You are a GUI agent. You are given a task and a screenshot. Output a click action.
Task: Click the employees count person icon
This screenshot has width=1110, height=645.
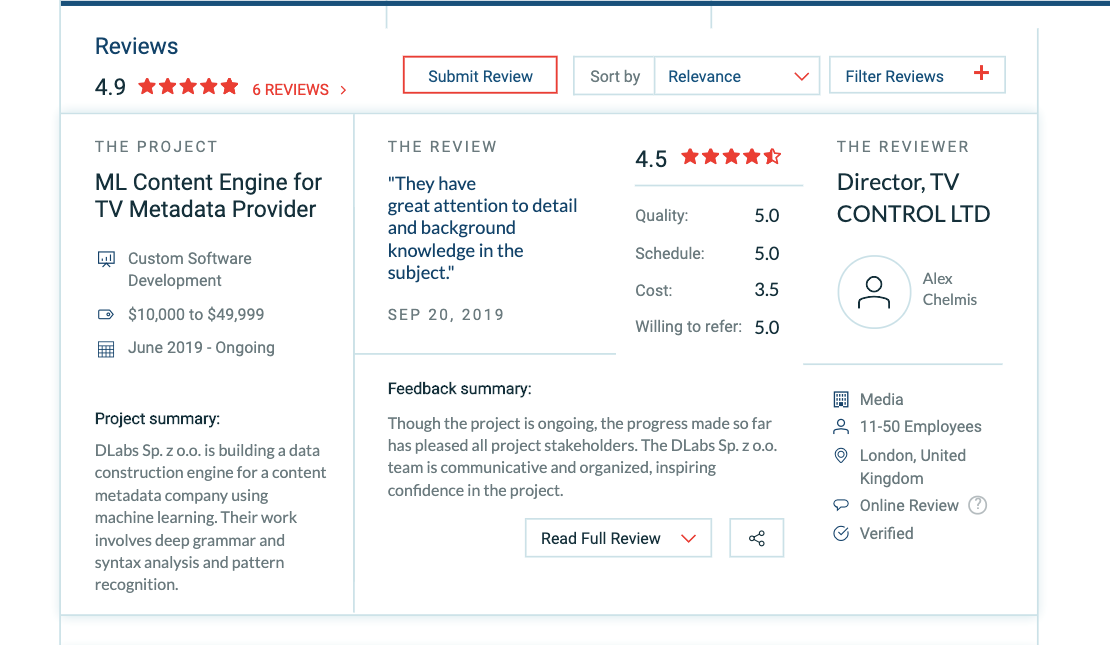click(841, 427)
